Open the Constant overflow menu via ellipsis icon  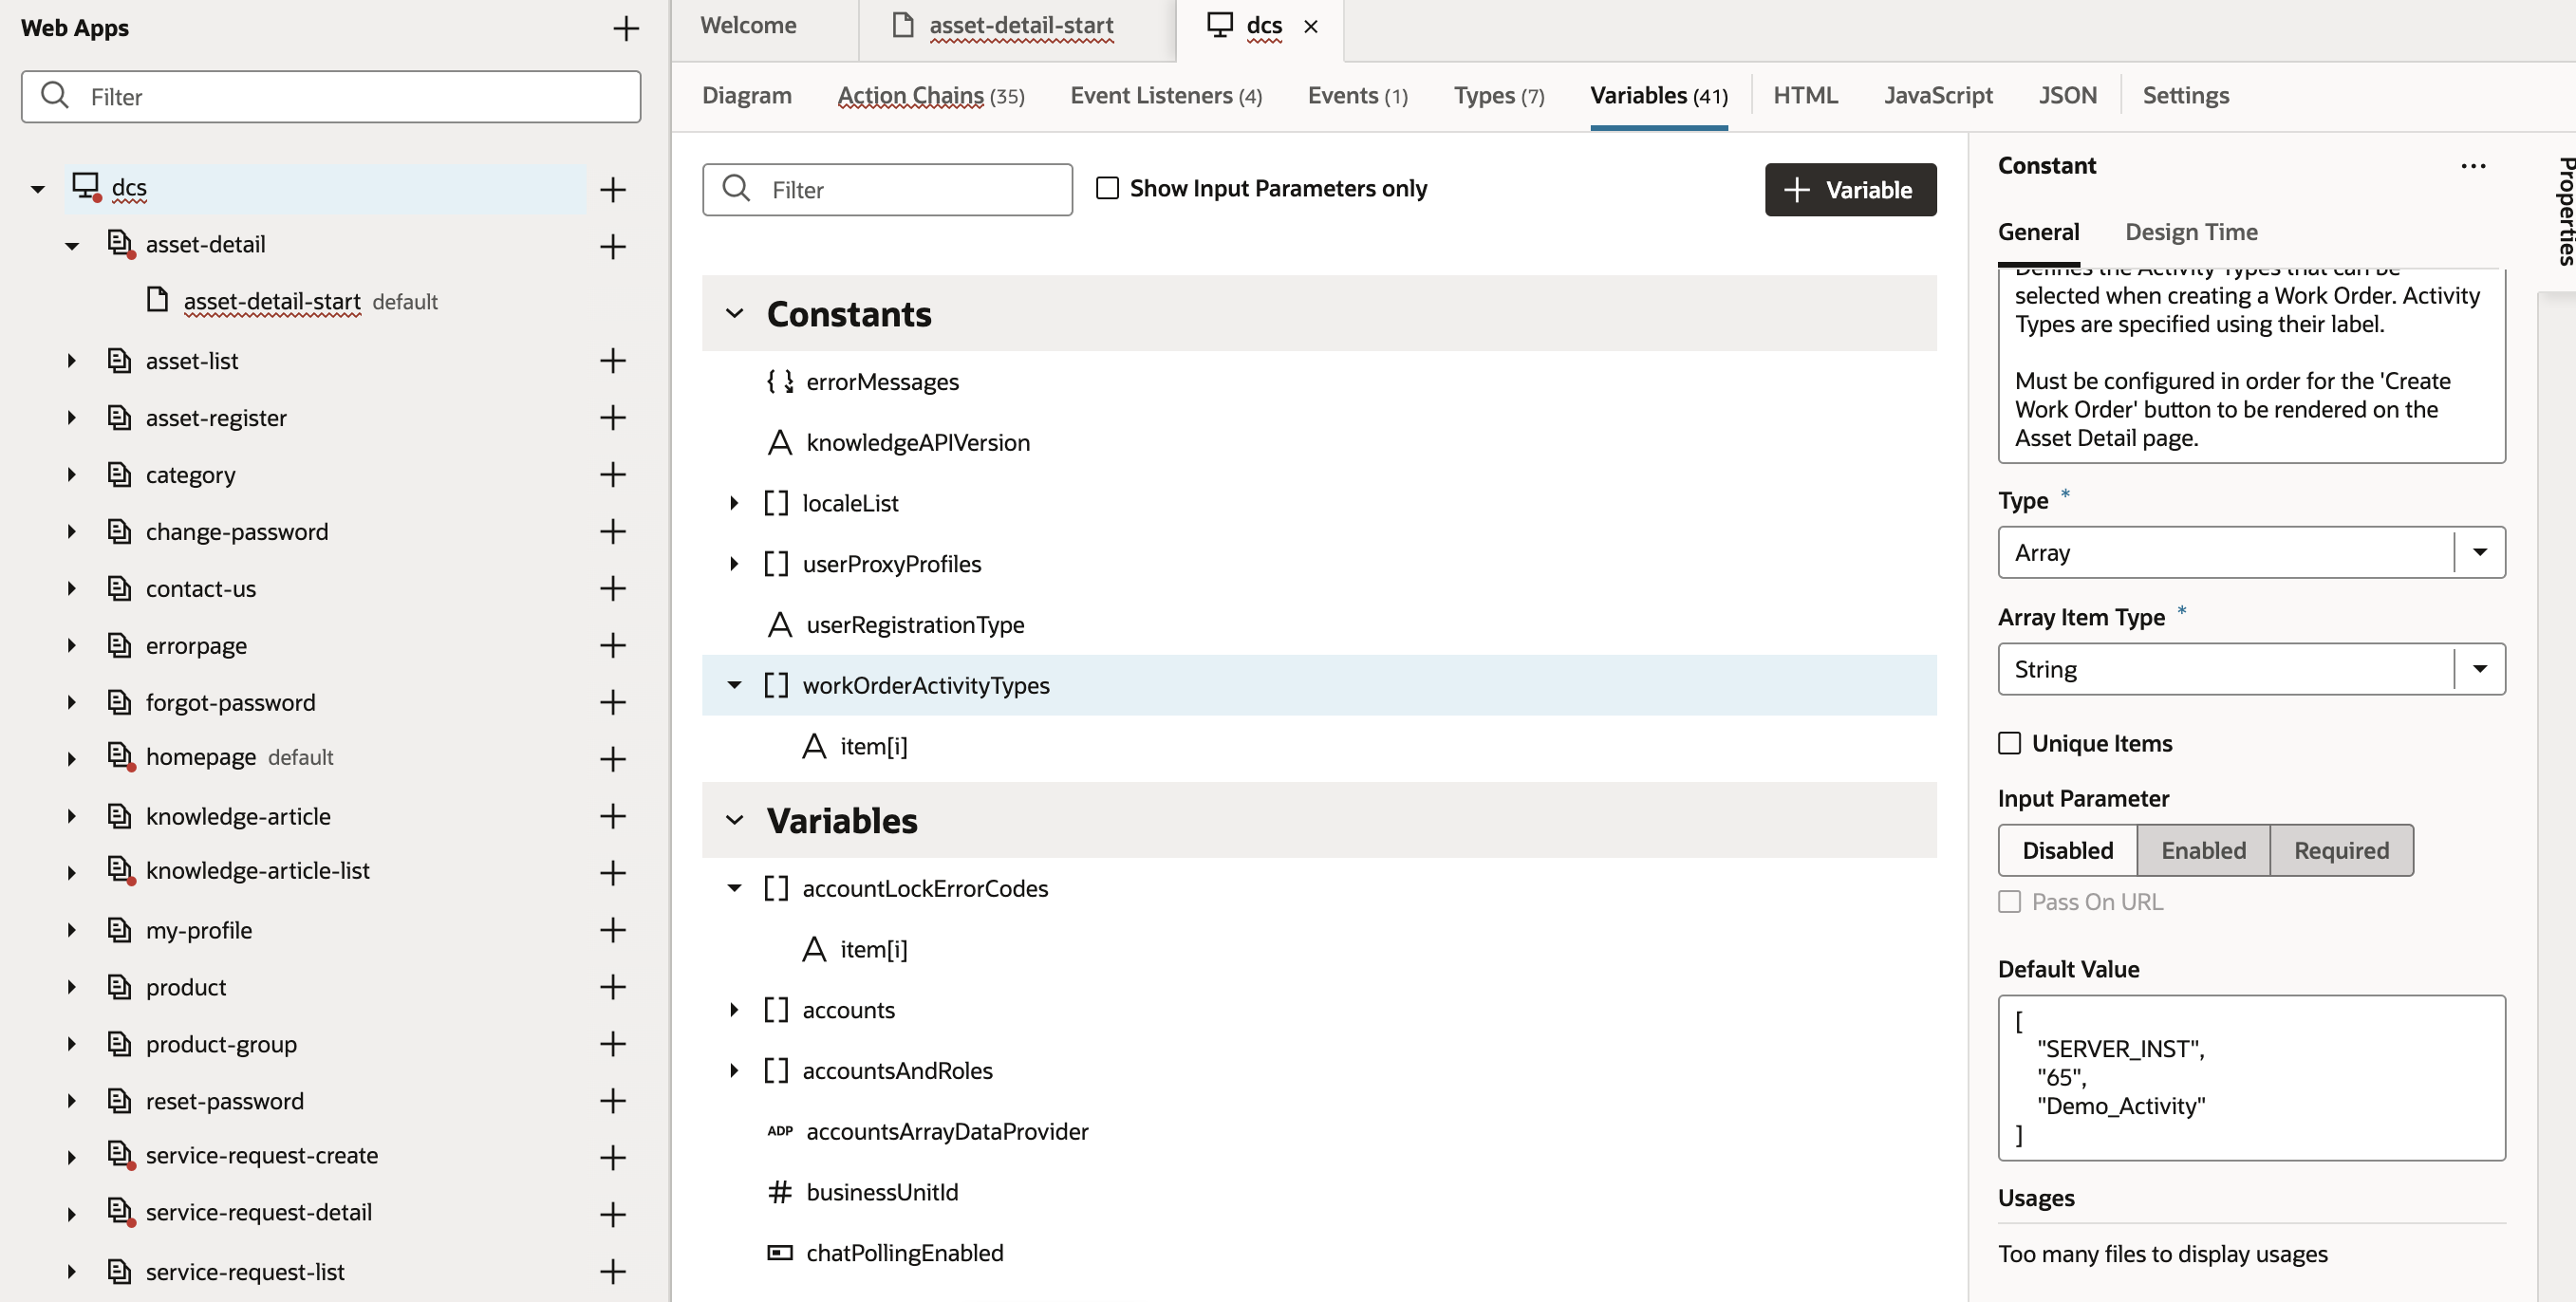pos(2474,166)
